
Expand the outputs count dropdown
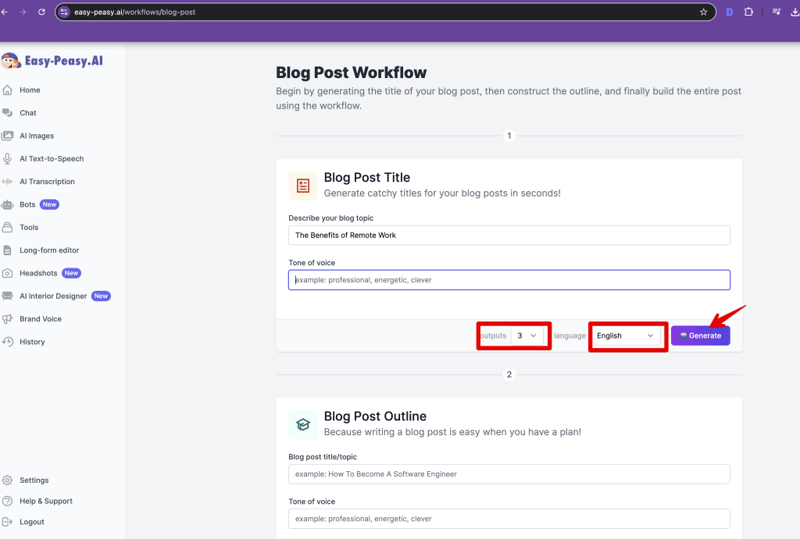coord(527,336)
